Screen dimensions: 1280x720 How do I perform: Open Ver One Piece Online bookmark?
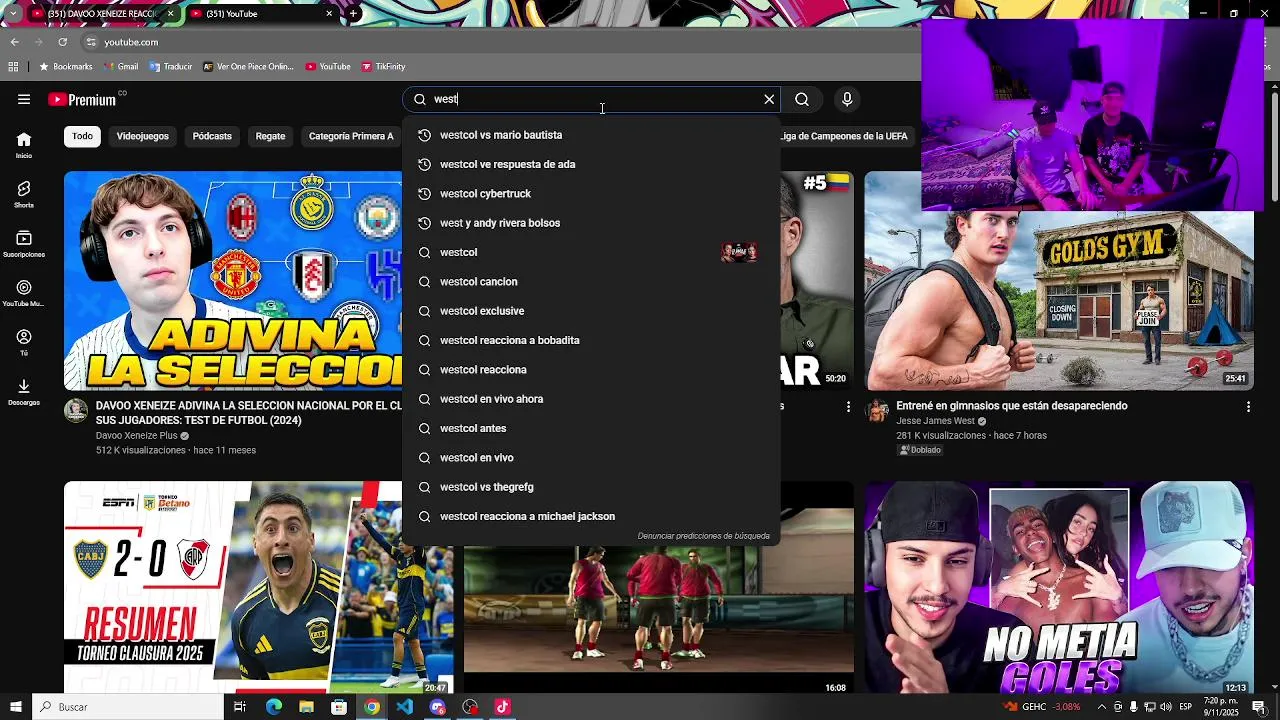click(x=248, y=67)
